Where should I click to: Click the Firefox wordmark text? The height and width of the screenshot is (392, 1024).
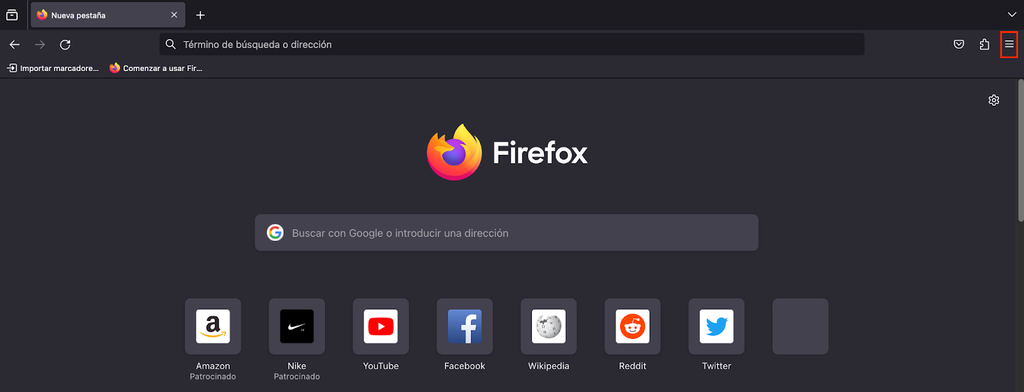[540, 152]
